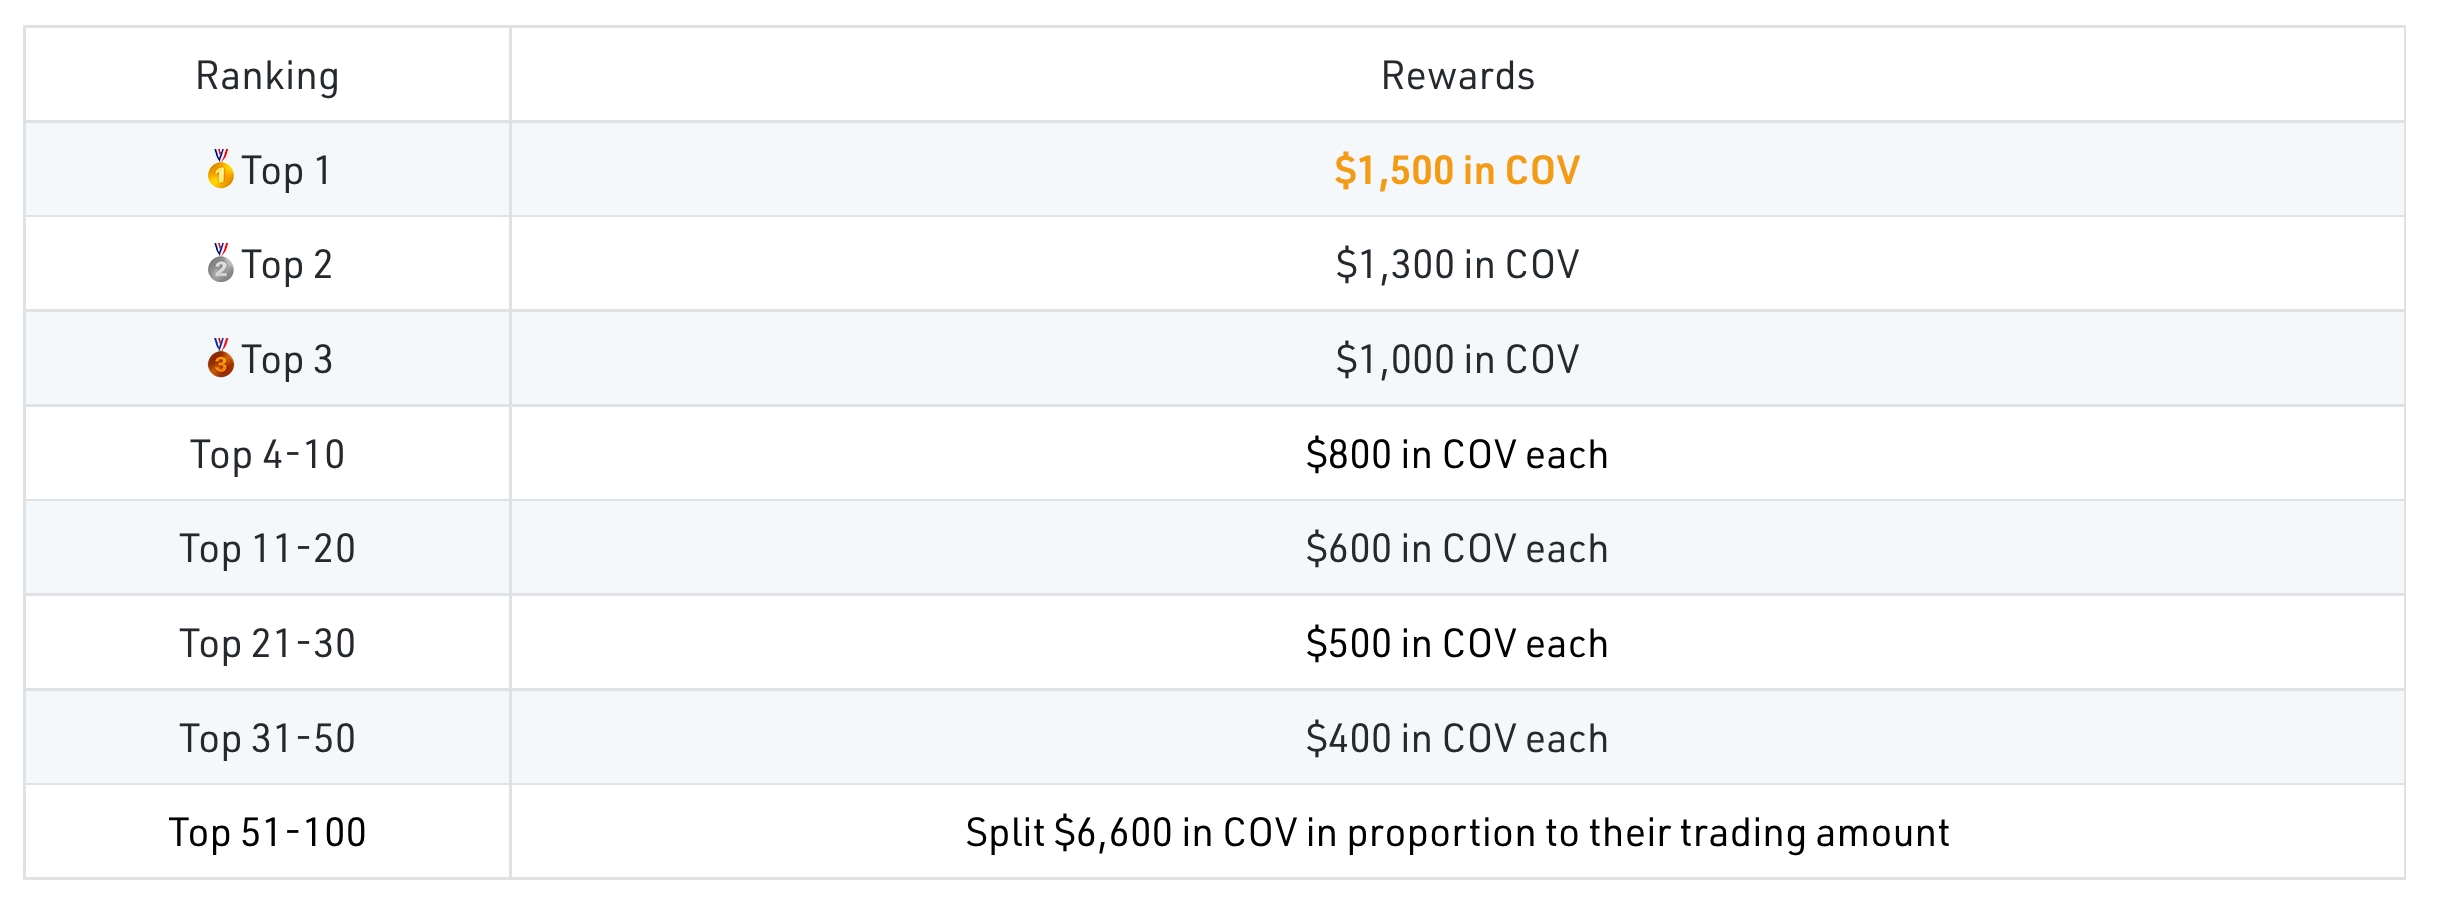Select the Ranking column header
The height and width of the screenshot is (900, 2452).
point(267,75)
